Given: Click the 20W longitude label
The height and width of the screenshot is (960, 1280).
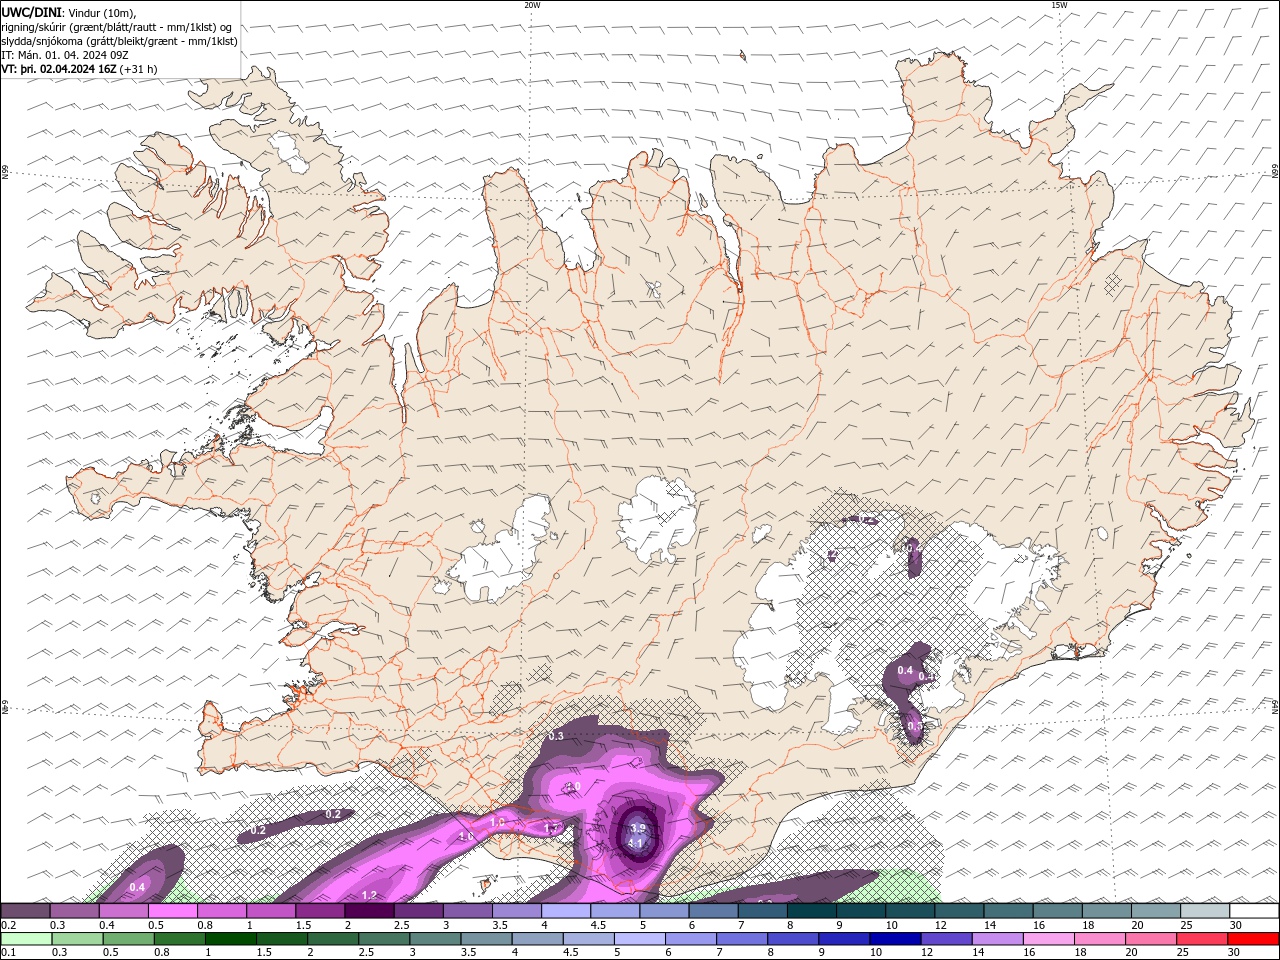Looking at the screenshot, I should 532,5.
